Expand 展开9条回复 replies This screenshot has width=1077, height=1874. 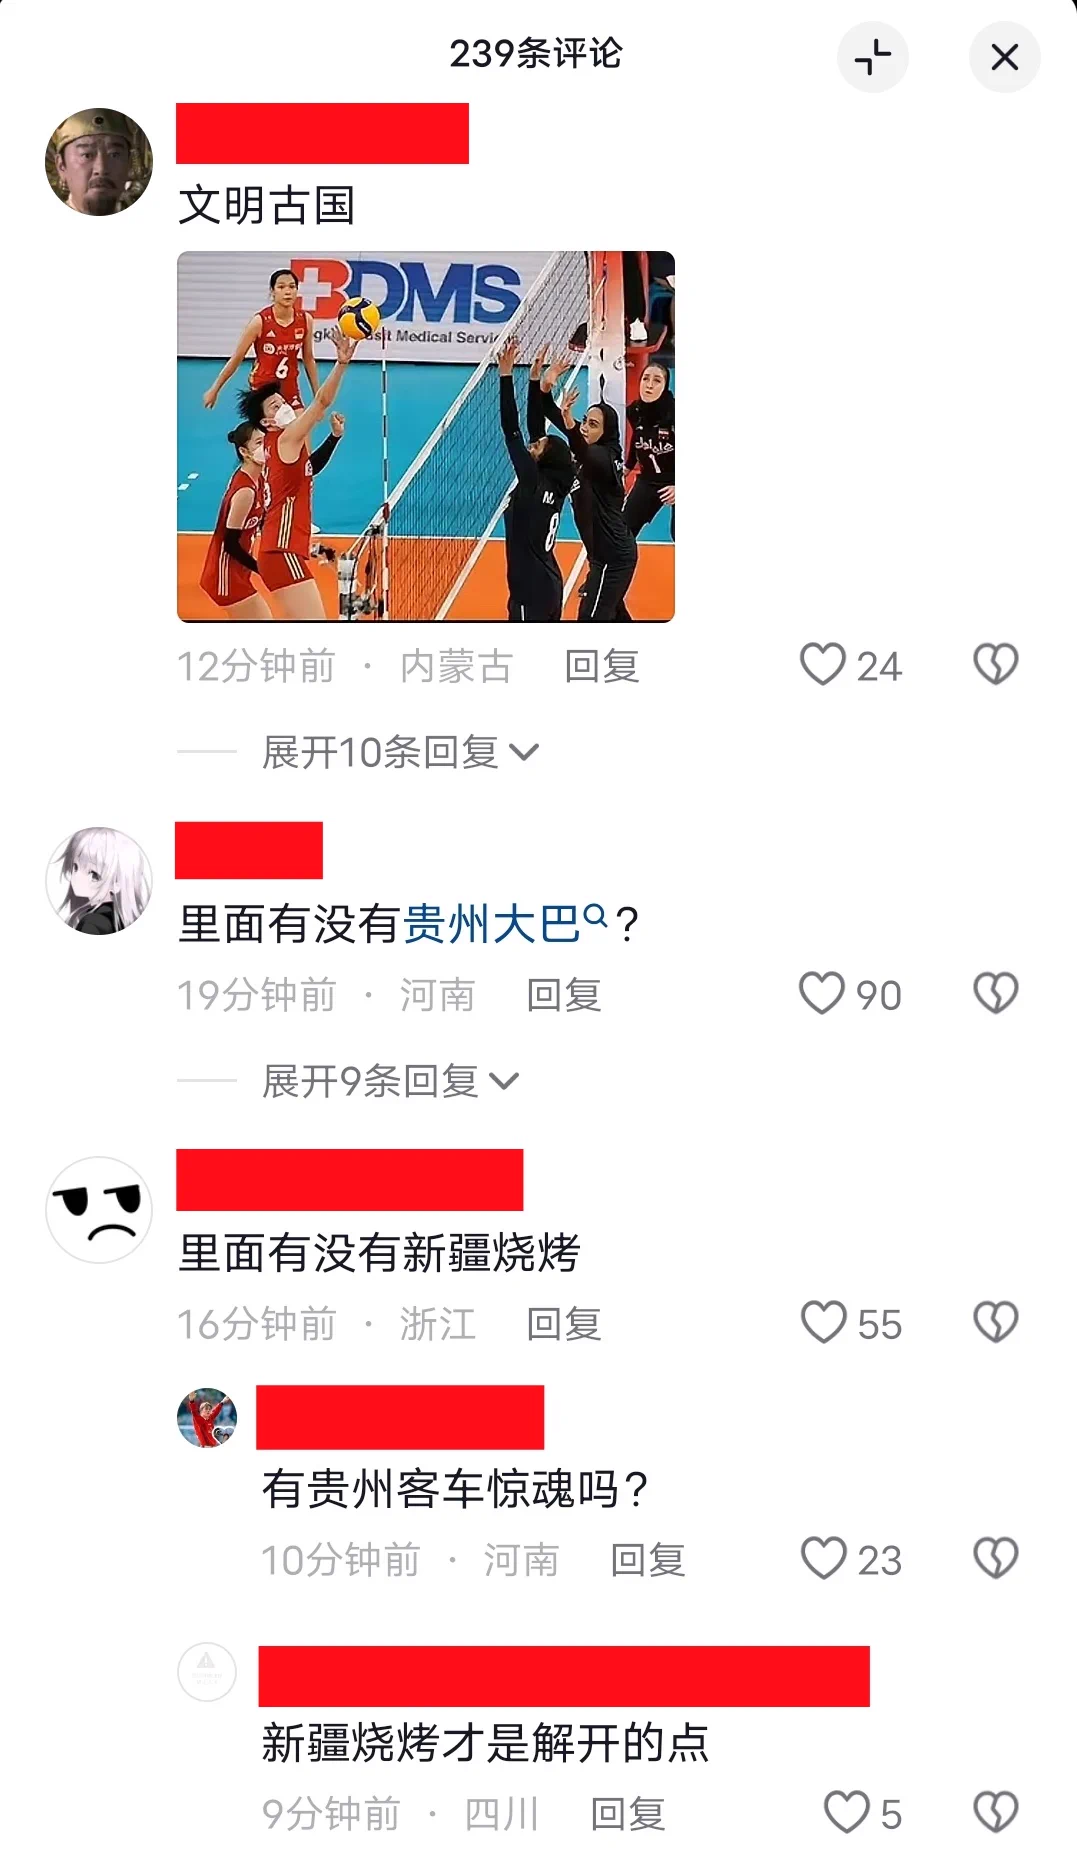[390, 1081]
